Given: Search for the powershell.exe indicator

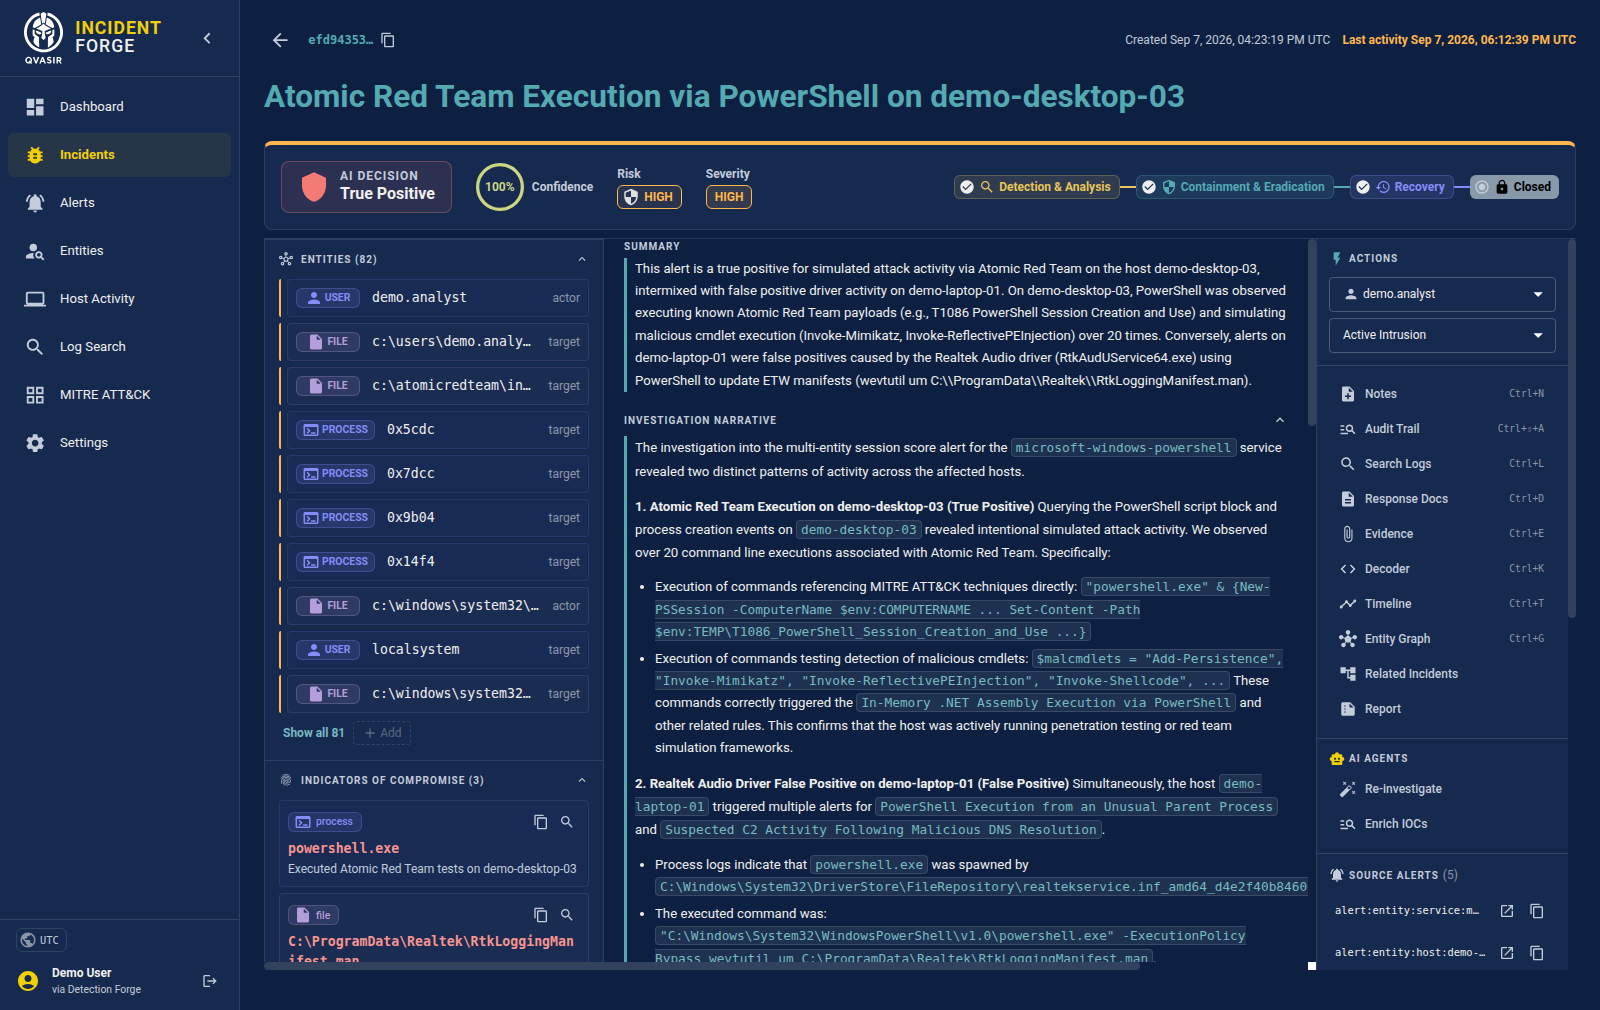Looking at the screenshot, I should pos(567,822).
